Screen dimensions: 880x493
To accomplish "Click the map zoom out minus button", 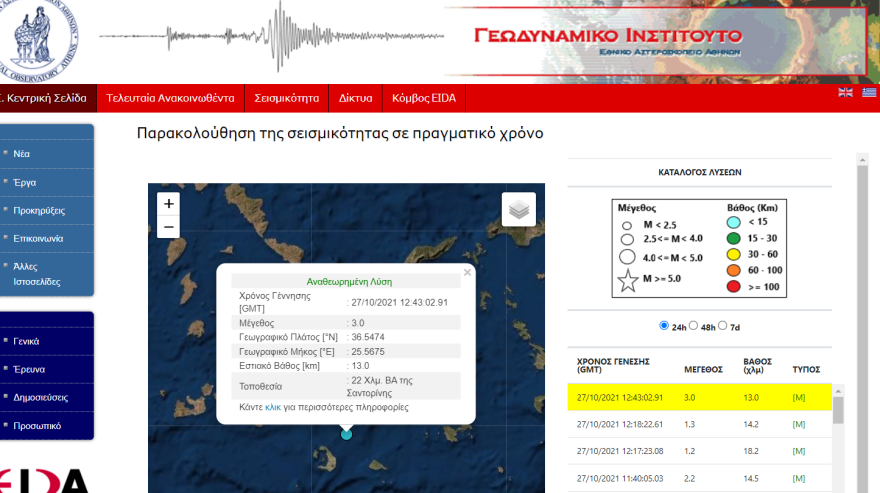I will (169, 228).
